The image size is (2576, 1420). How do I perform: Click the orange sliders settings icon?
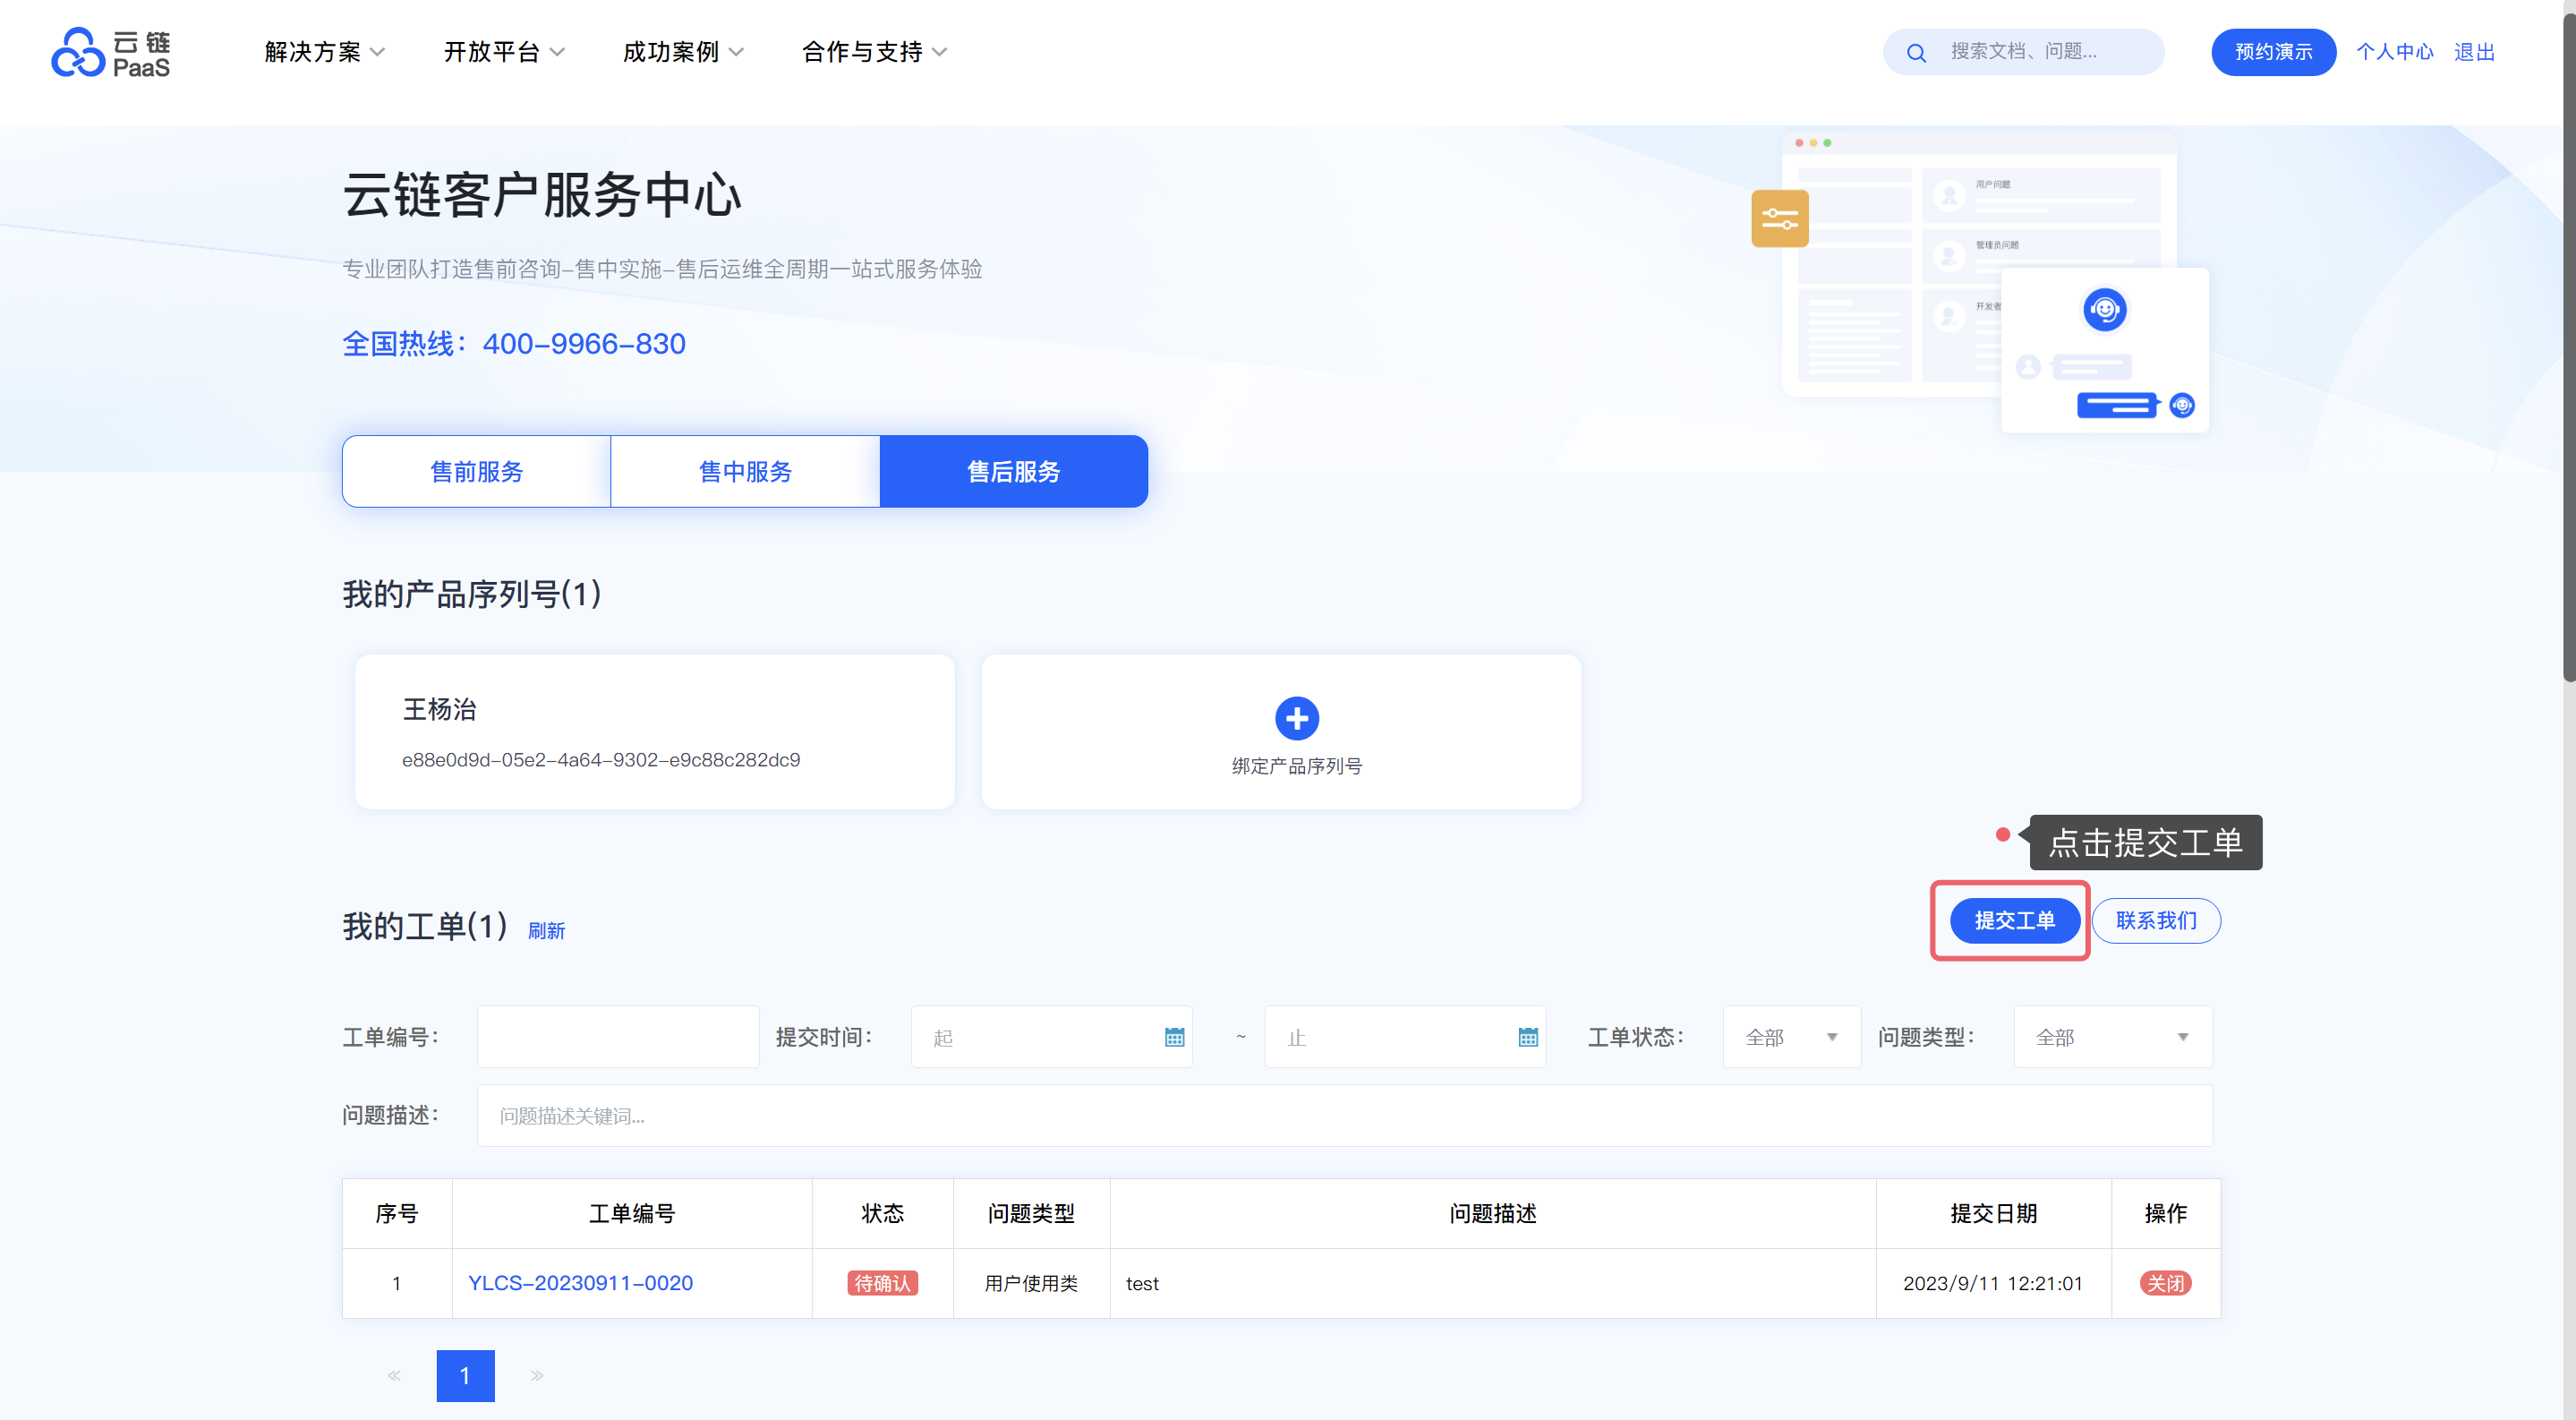1779,218
